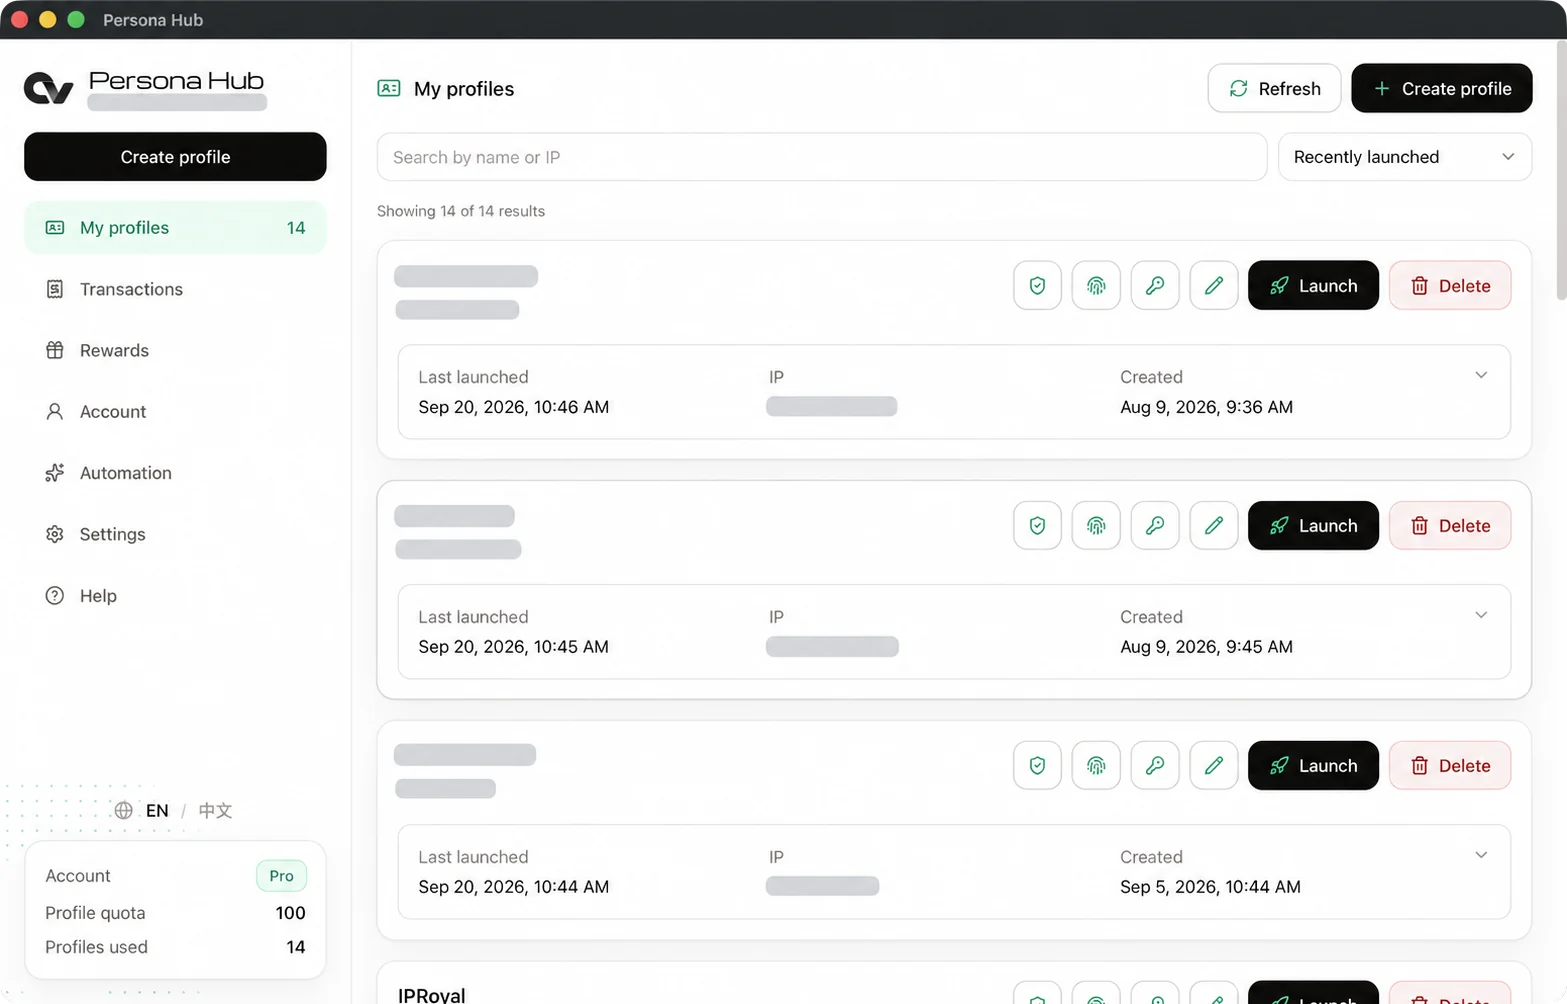
Task: Open Settings in sidebar
Action: [x=175, y=534]
